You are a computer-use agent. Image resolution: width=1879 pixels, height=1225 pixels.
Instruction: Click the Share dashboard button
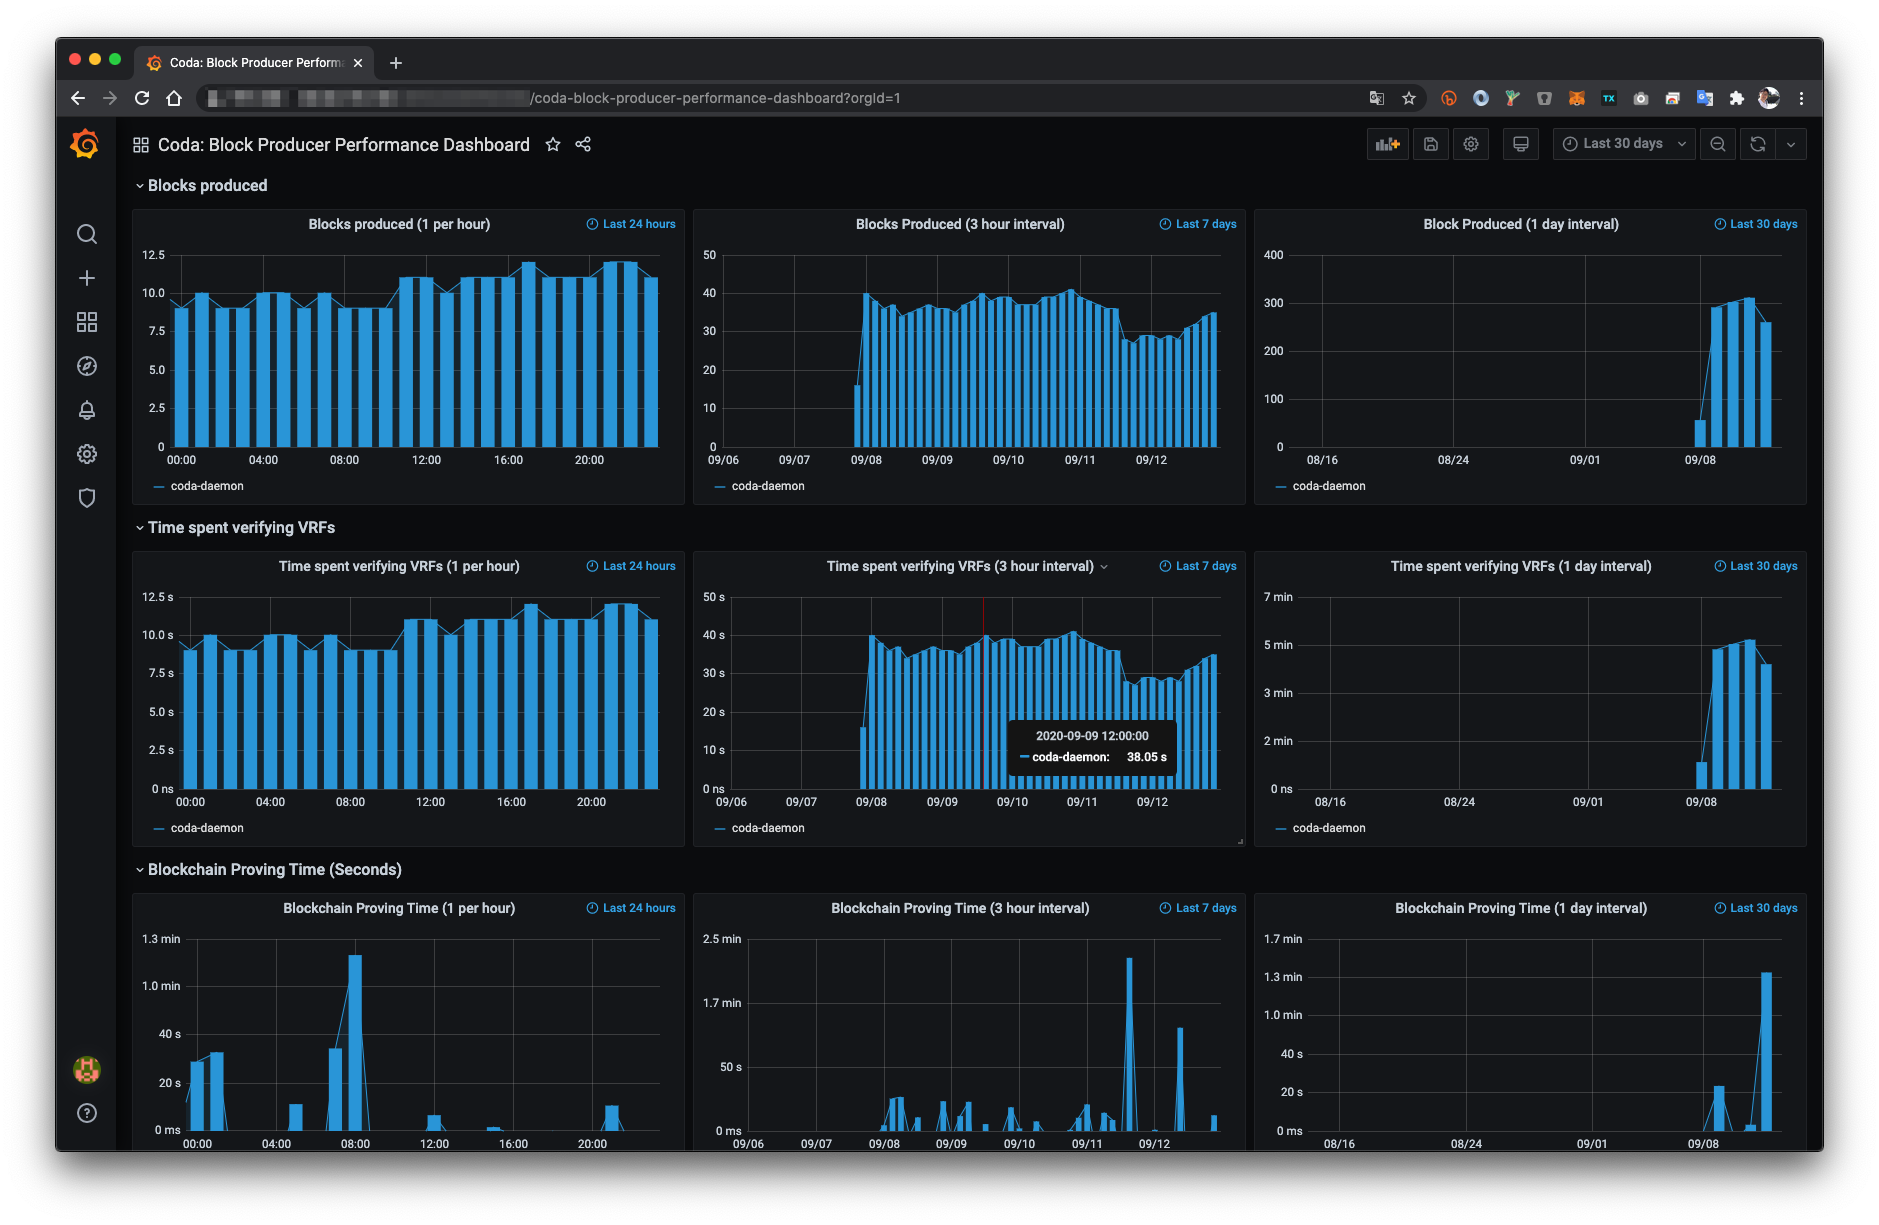(x=583, y=145)
